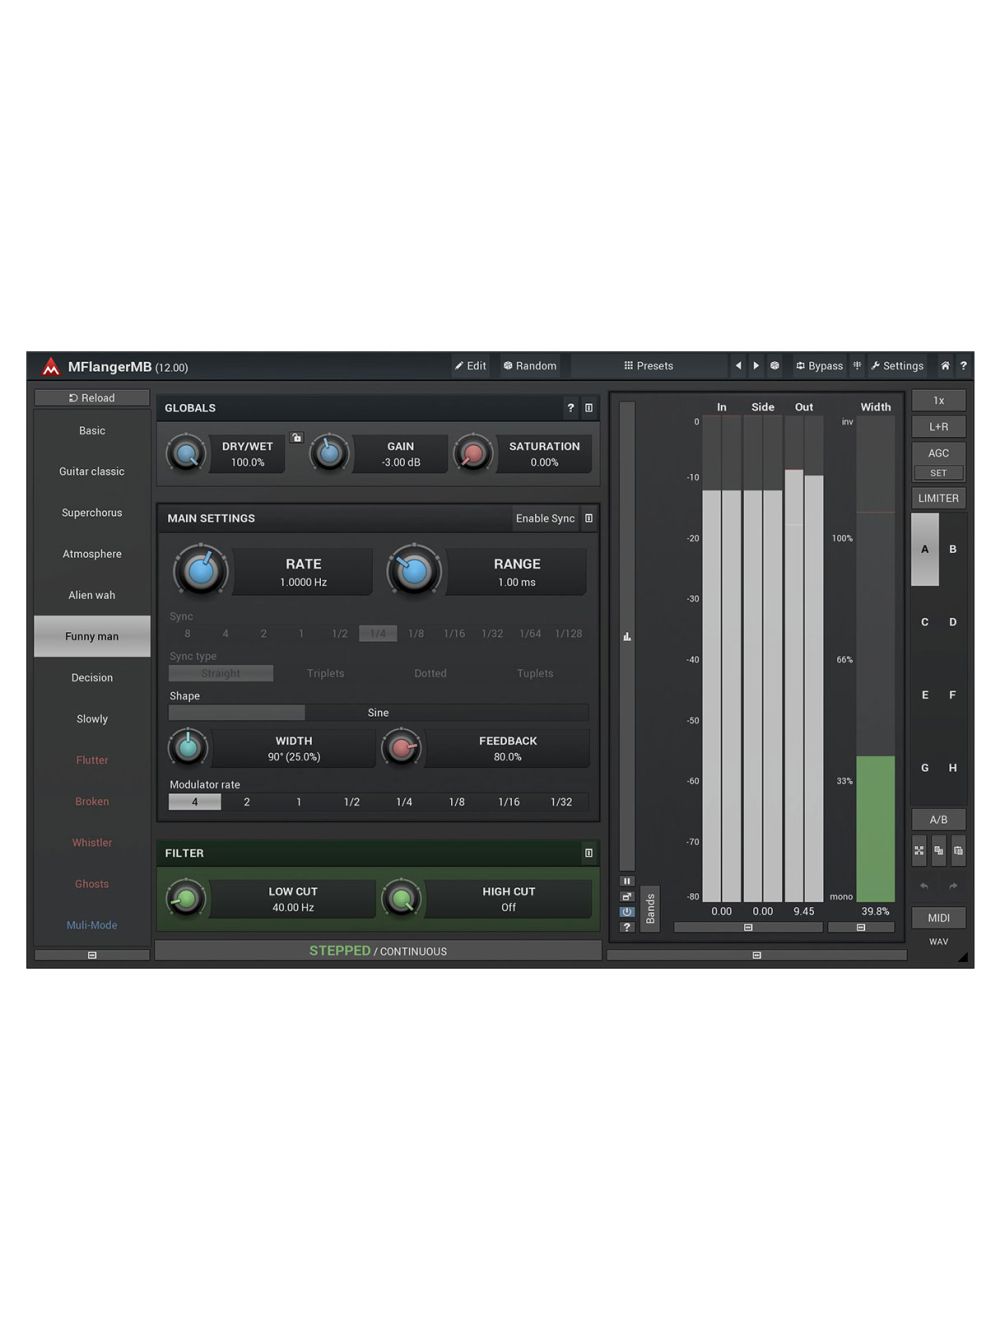Click the MIDI settings plug icon near Settings
Image resolution: width=1000 pixels, height=1320 pixels.
(x=857, y=366)
